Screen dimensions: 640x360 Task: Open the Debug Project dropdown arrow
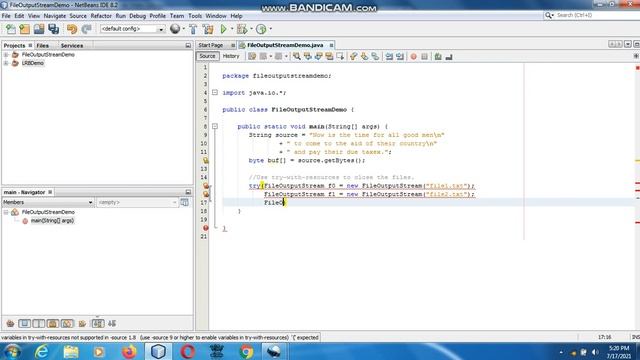click(251, 29)
